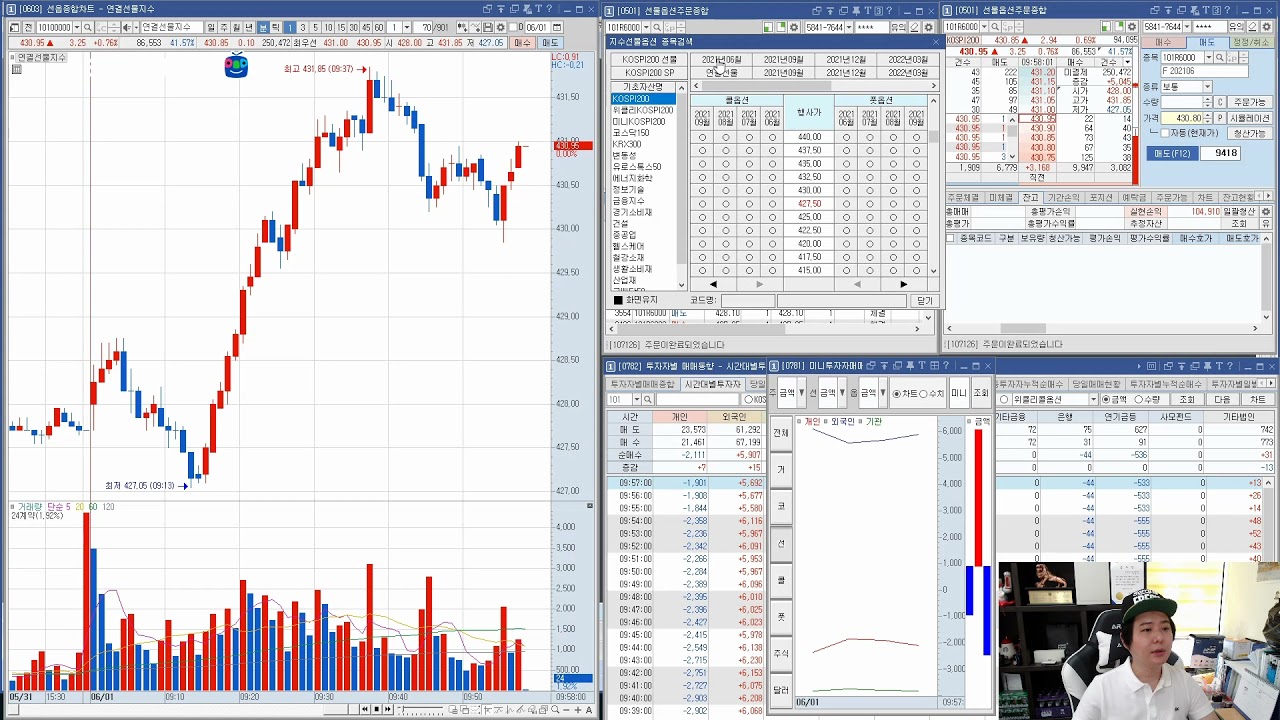
Task: Click the 닫기 button in the search dialog
Action: point(924,300)
